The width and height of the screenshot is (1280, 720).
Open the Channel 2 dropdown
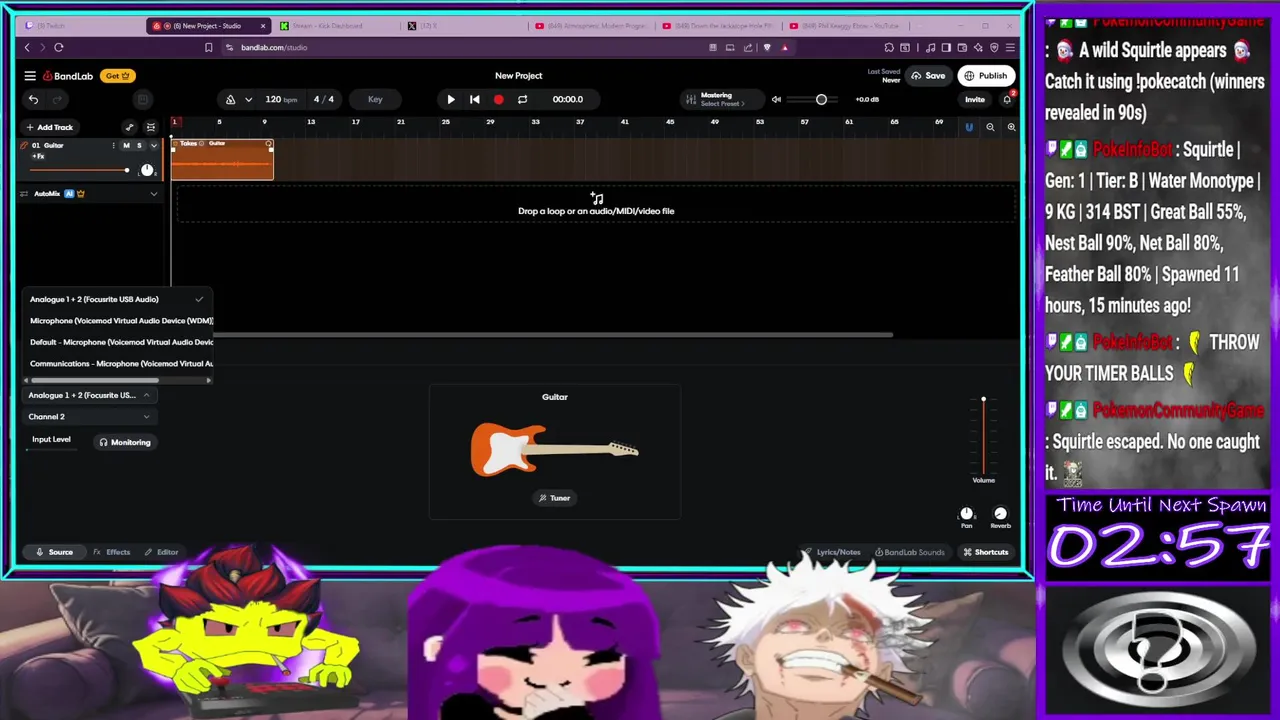click(x=89, y=417)
